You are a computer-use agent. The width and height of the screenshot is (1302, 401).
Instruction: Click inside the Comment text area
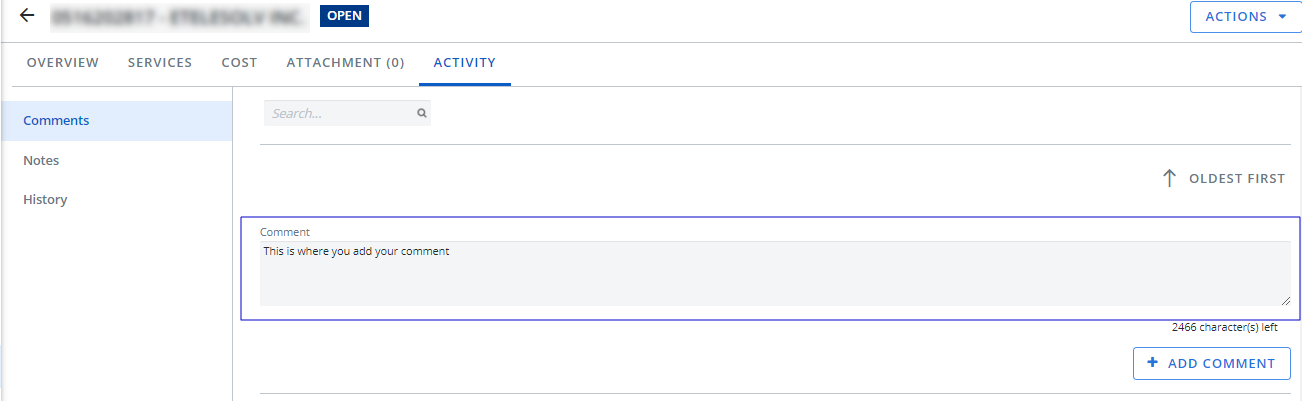770,275
